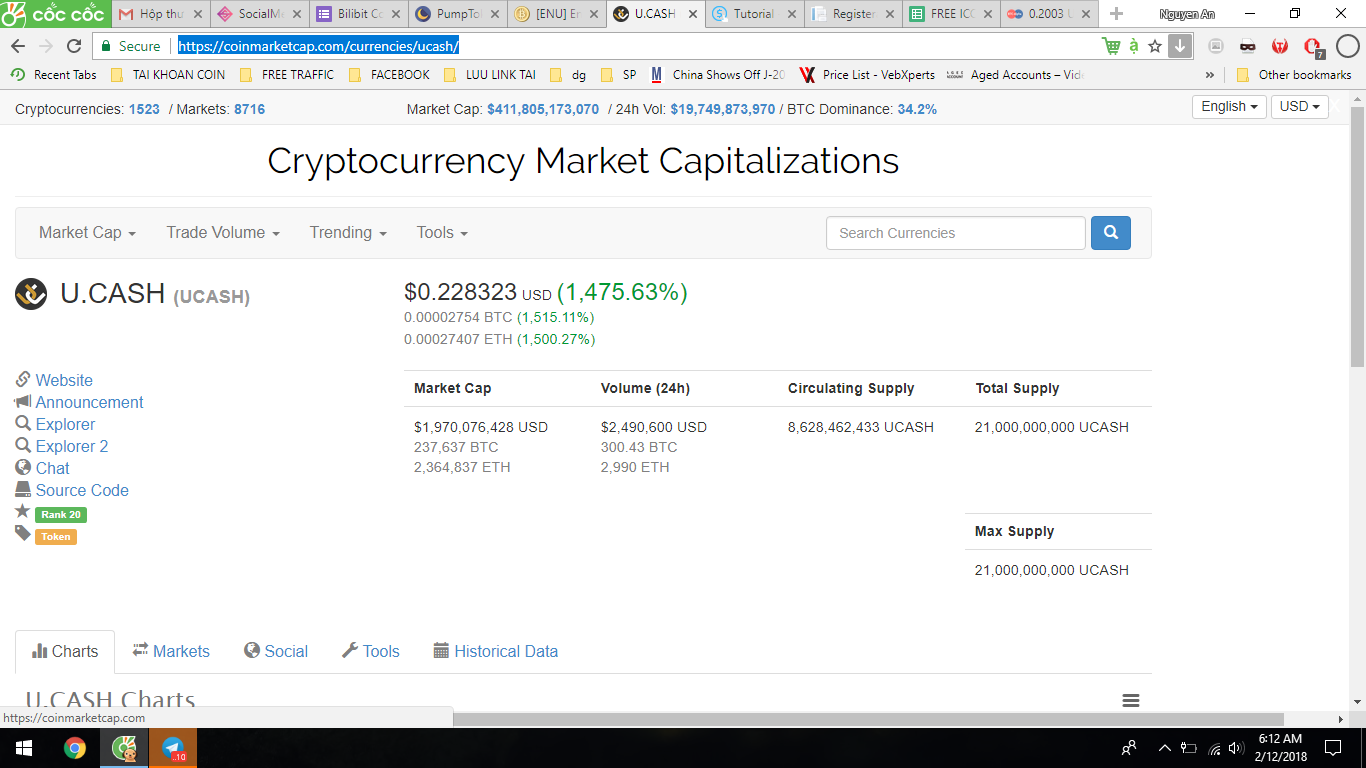This screenshot has height=768, width=1366.
Task: Click the 8716 Markets count link
Action: (x=250, y=109)
